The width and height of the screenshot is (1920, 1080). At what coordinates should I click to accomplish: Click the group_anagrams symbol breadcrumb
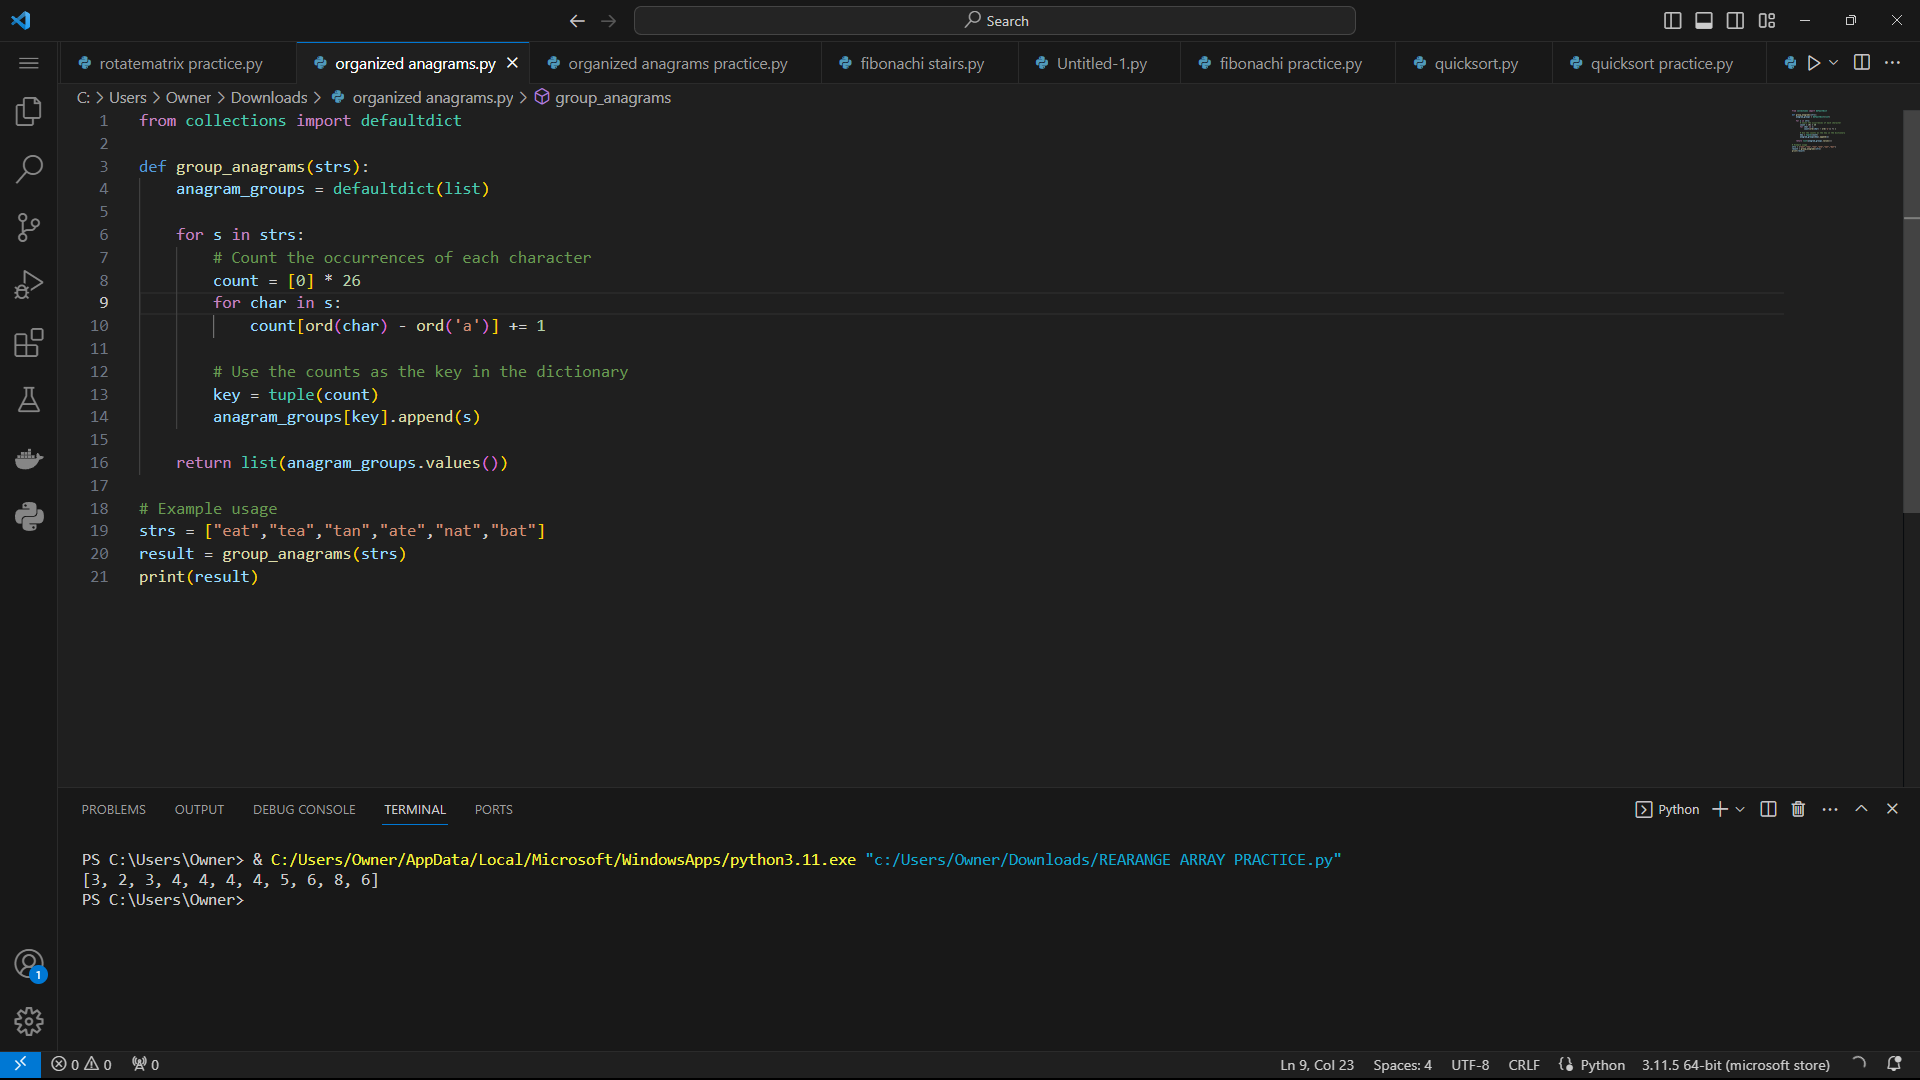pos(603,97)
